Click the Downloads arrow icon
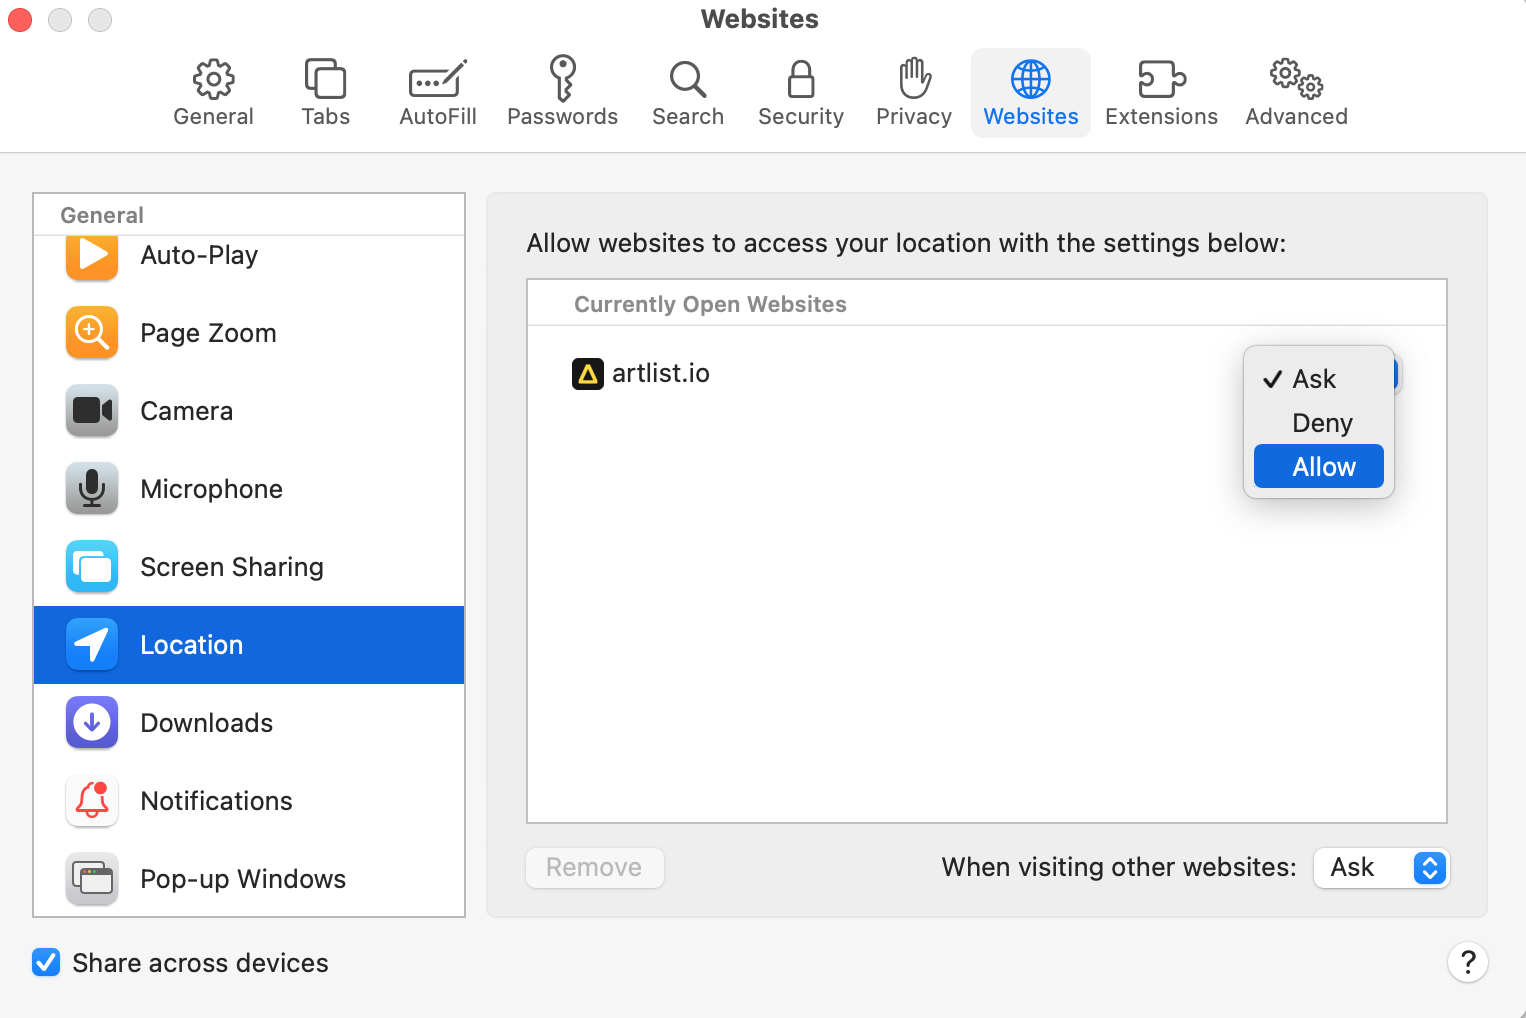The image size is (1526, 1018). [91, 723]
